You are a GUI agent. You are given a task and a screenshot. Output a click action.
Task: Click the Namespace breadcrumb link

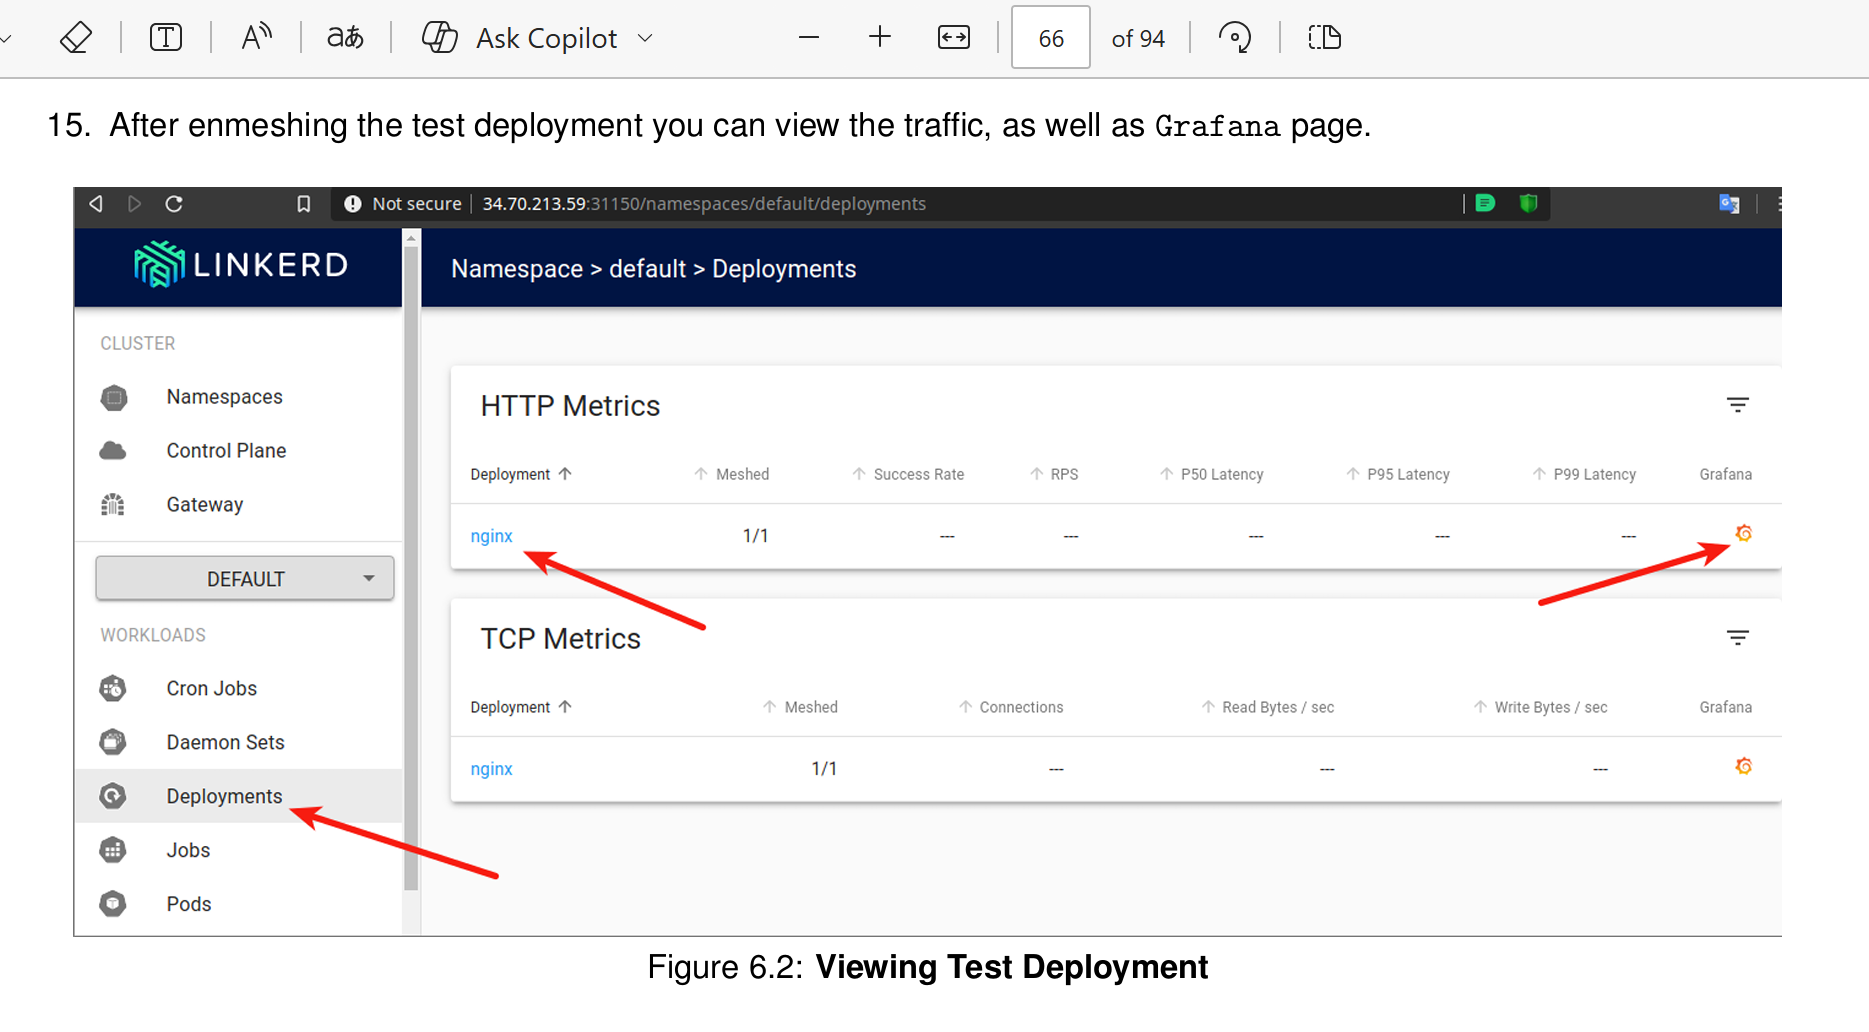517,269
